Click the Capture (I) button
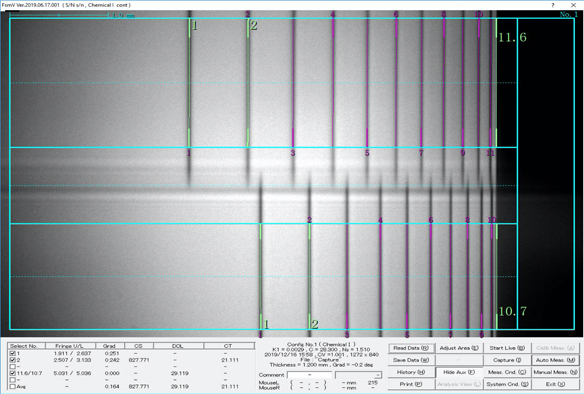Viewport: 584px width, 394px height. (x=507, y=360)
